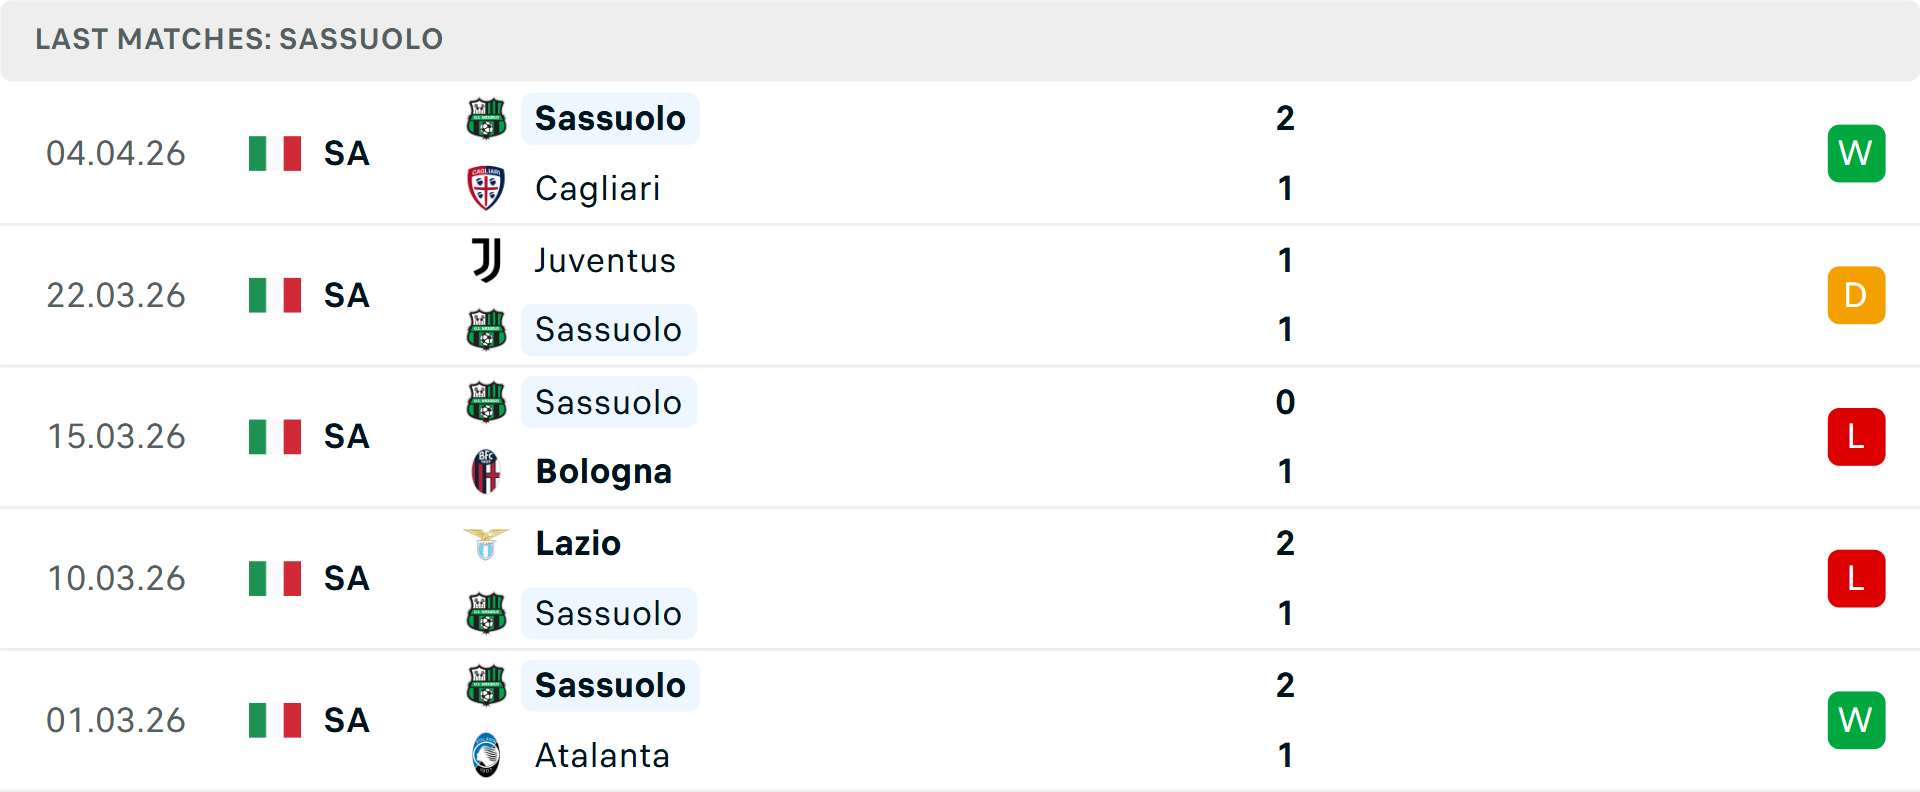Click the Juventus crest icon
This screenshot has height=792, width=1920.
486,259
